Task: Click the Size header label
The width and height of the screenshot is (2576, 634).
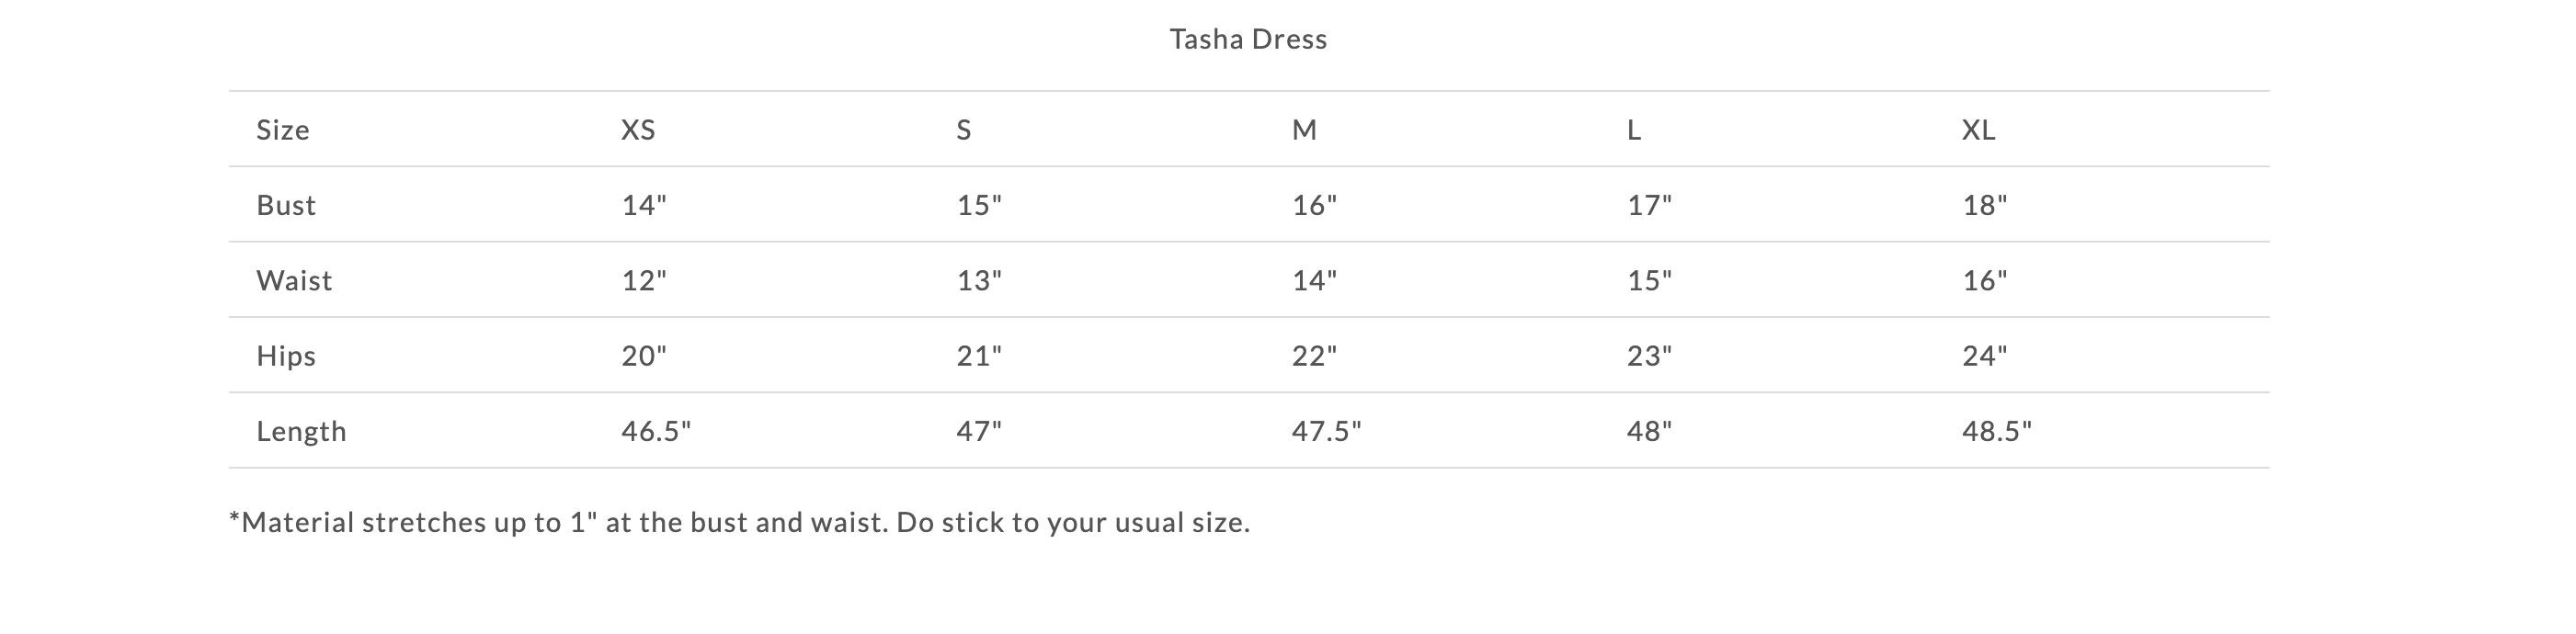Action: pyautogui.click(x=283, y=130)
